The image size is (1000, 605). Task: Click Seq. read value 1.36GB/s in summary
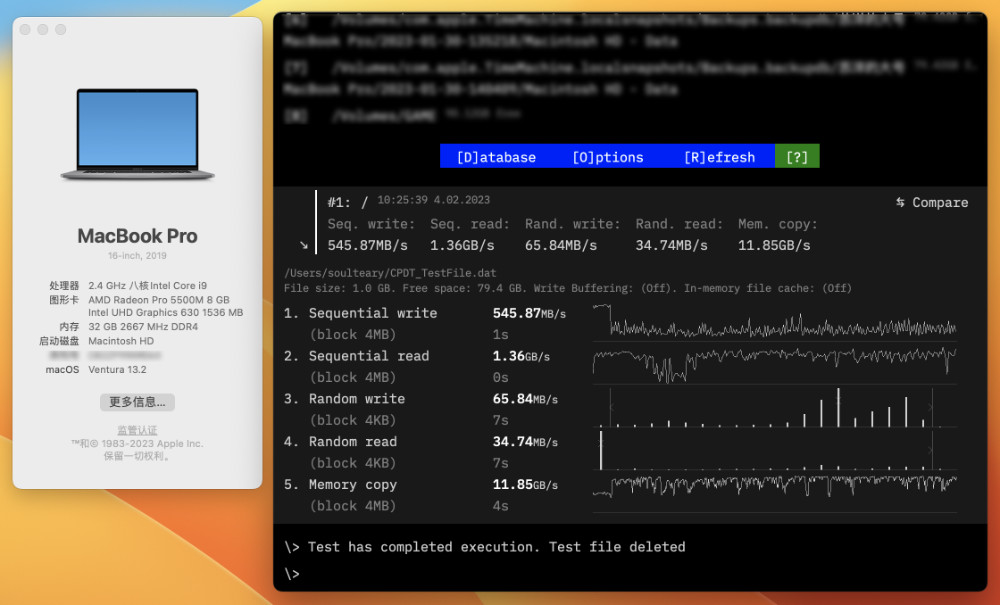(x=462, y=245)
